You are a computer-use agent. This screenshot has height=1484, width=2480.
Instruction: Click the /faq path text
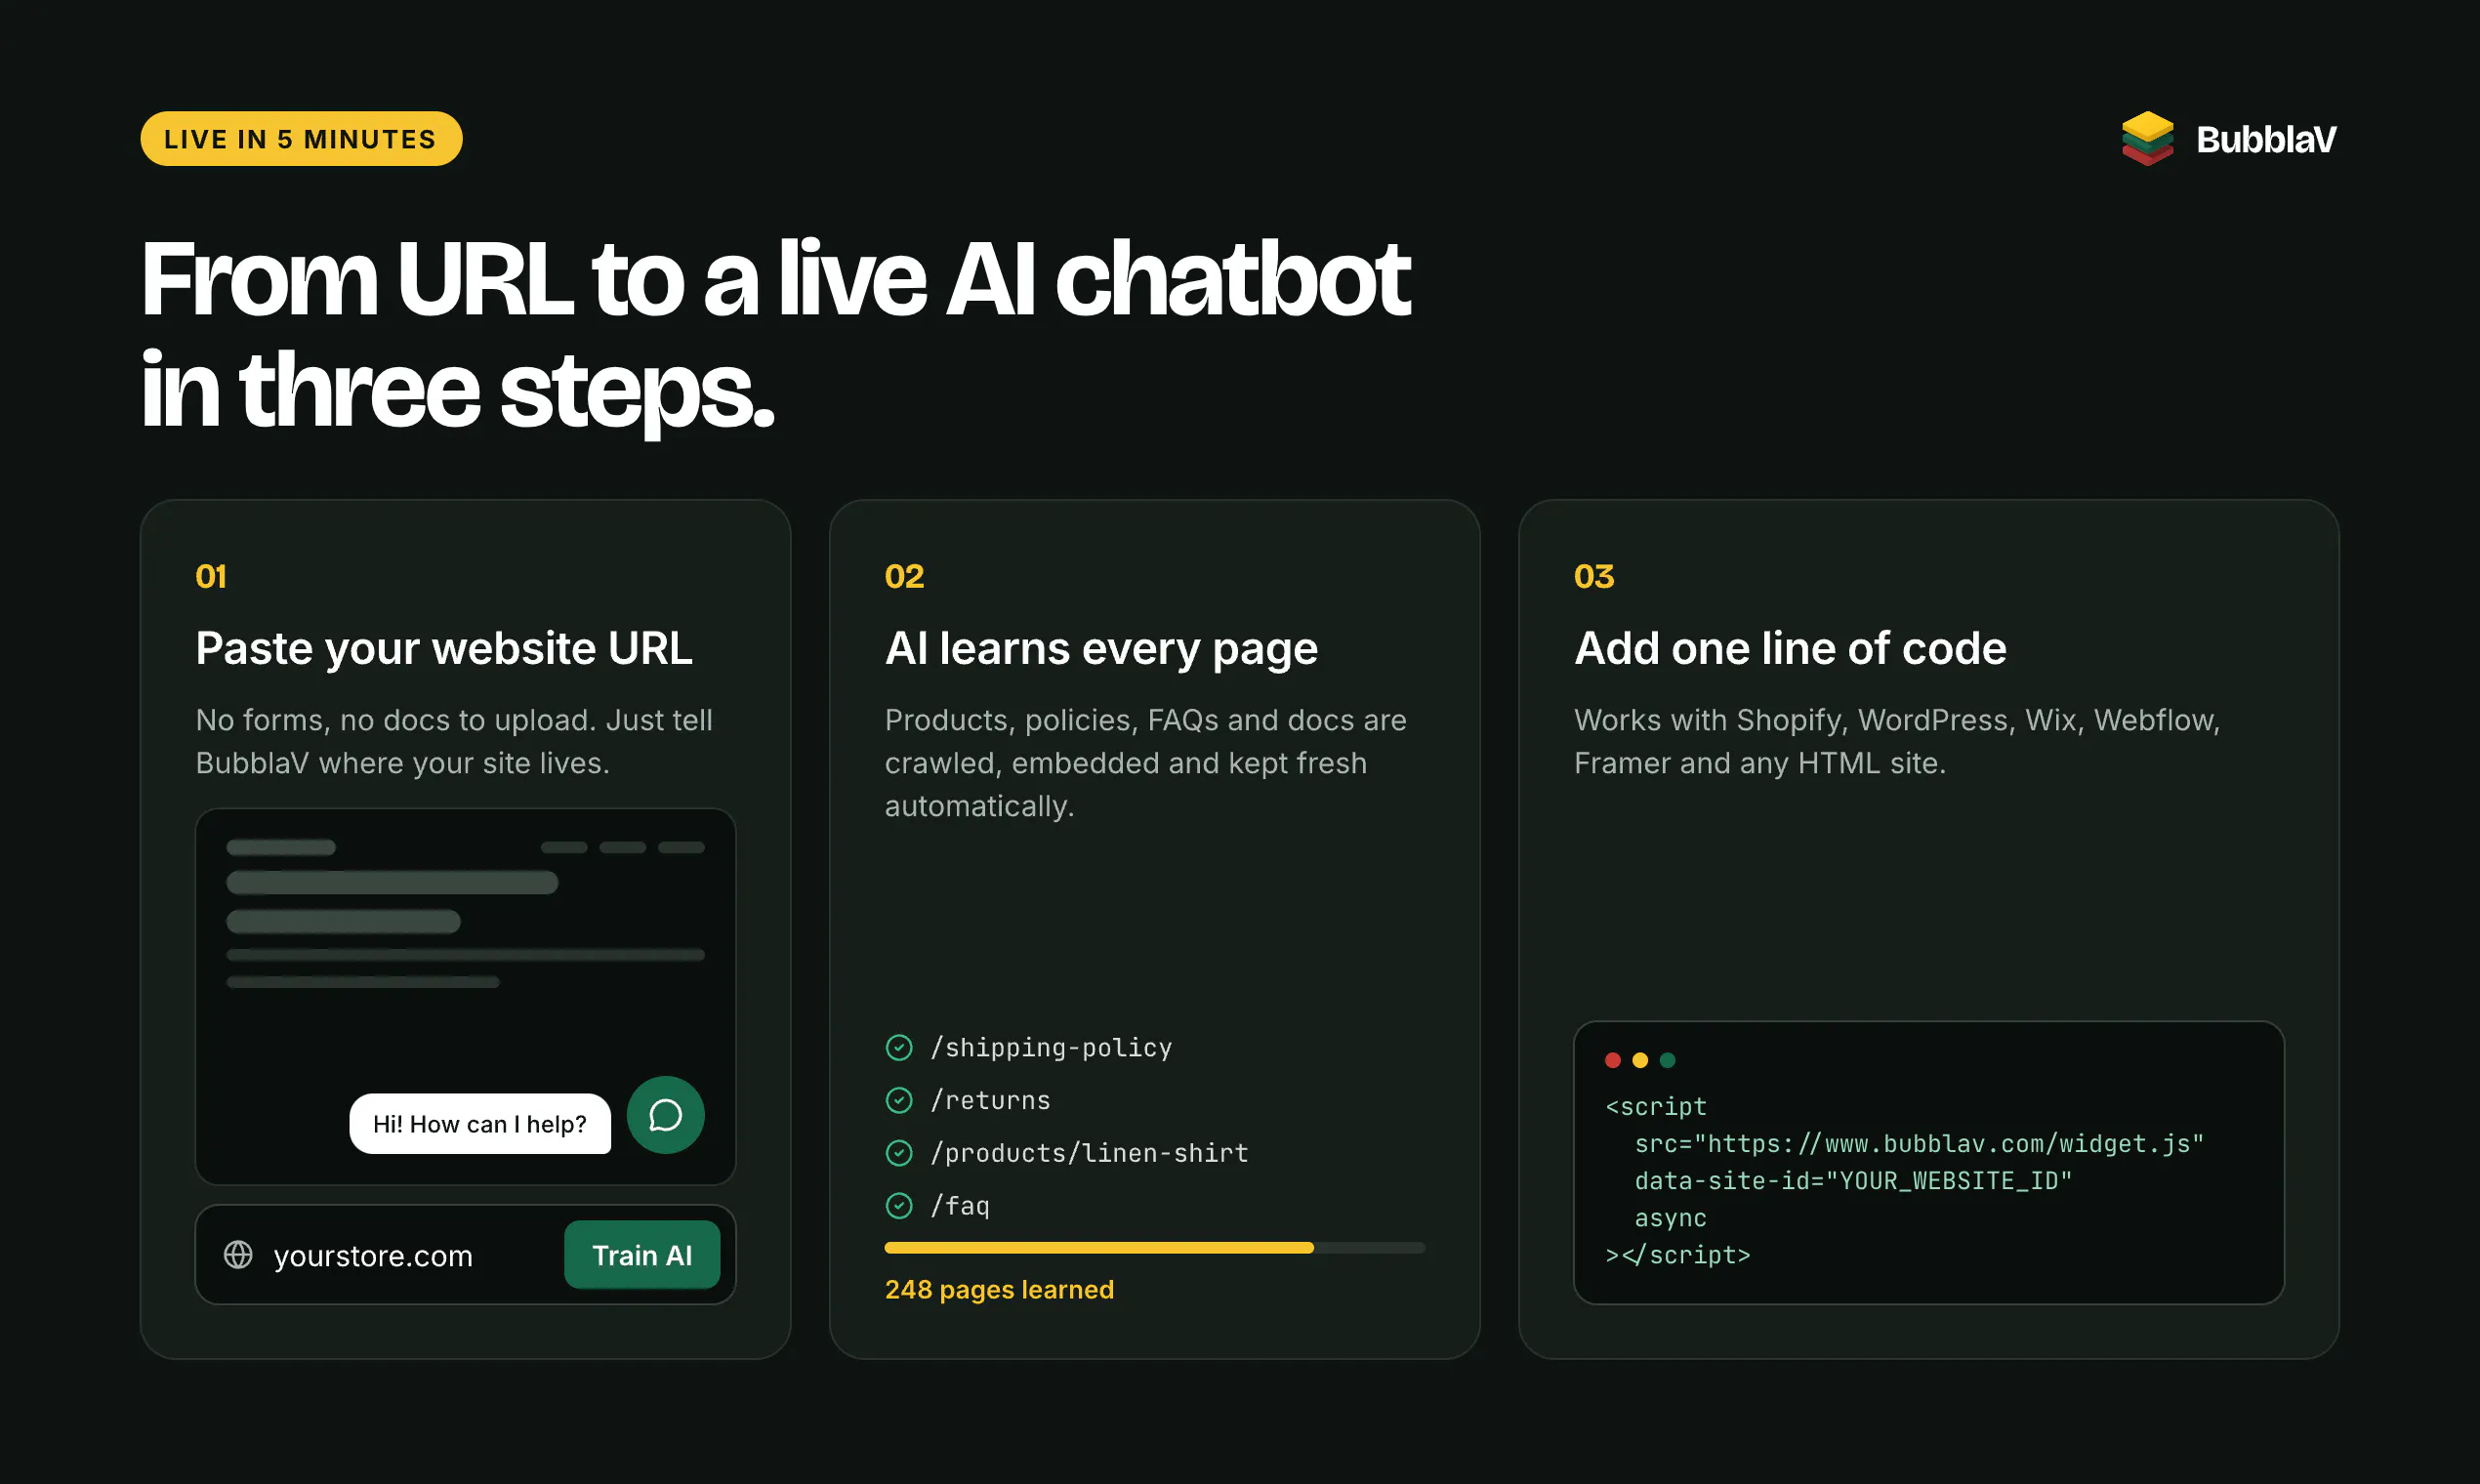point(960,1206)
